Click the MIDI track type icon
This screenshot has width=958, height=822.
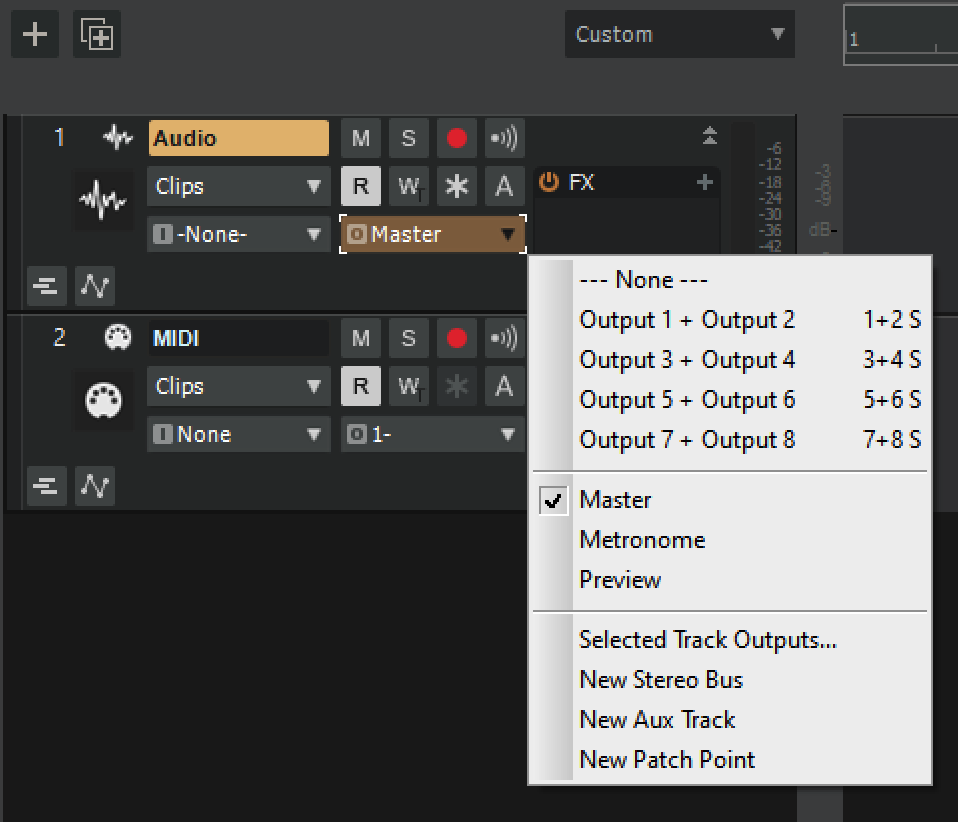coord(117,337)
